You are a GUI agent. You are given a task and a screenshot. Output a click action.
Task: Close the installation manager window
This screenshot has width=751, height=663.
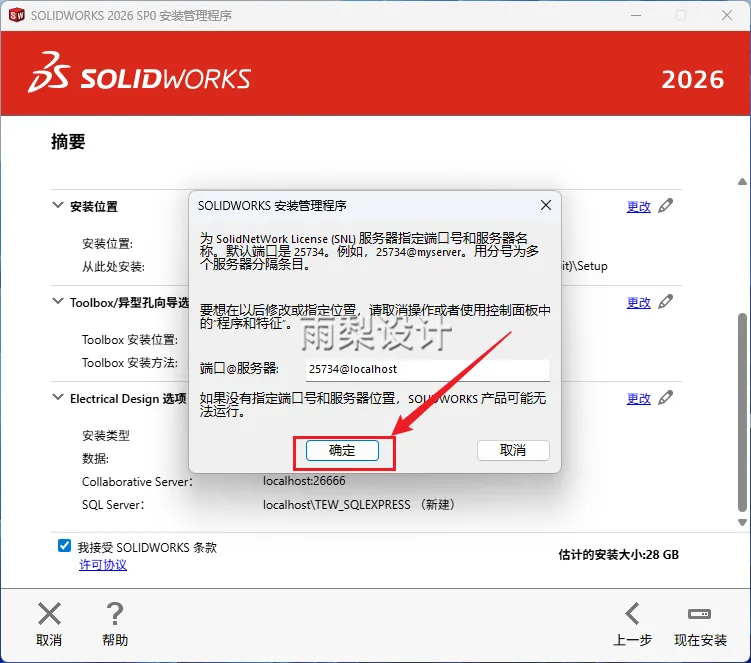coord(727,15)
